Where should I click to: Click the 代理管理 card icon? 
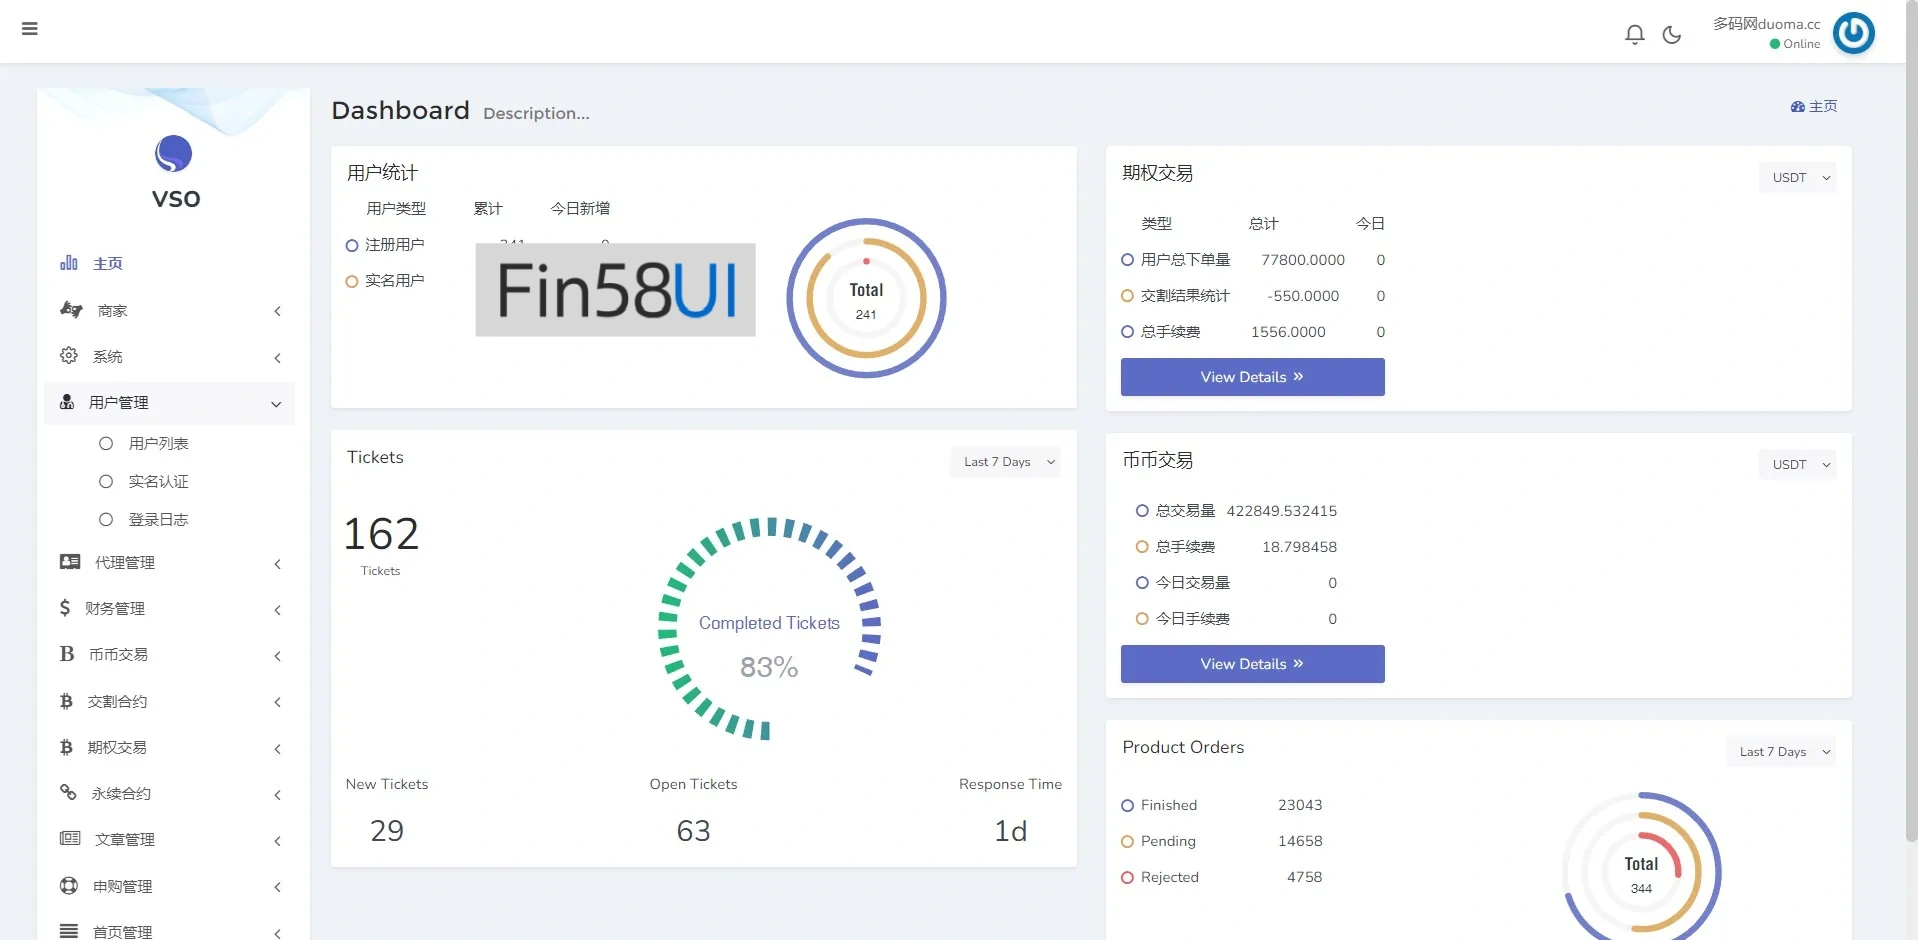(70, 562)
